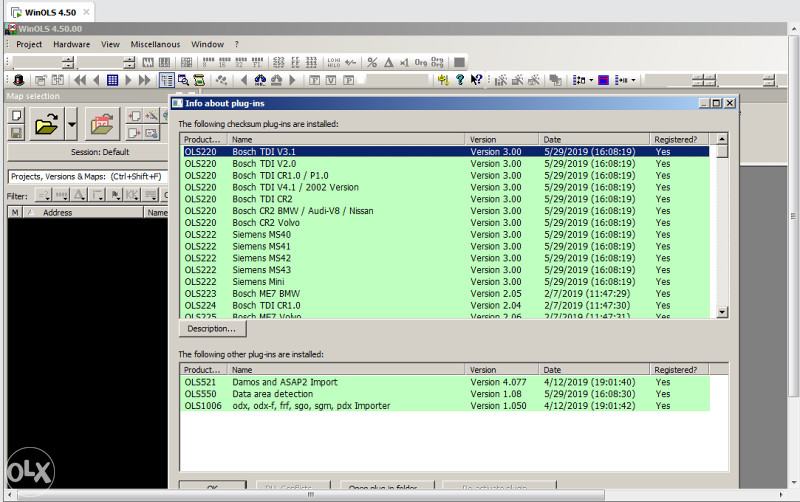Click the blue-red color square in toolbar
Screen dimensions: 800x502
604,80
